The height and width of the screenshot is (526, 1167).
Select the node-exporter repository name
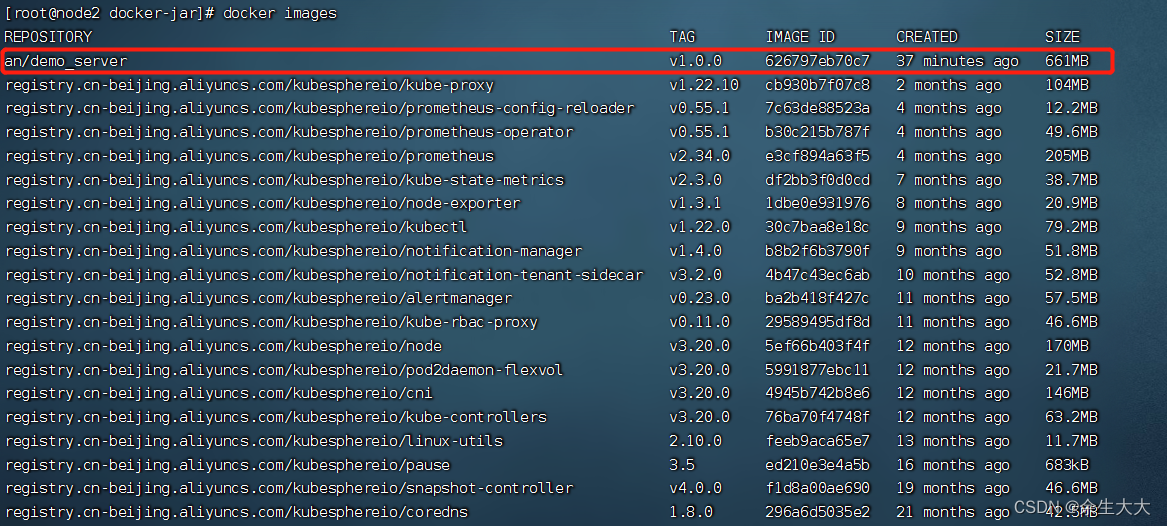(263, 203)
